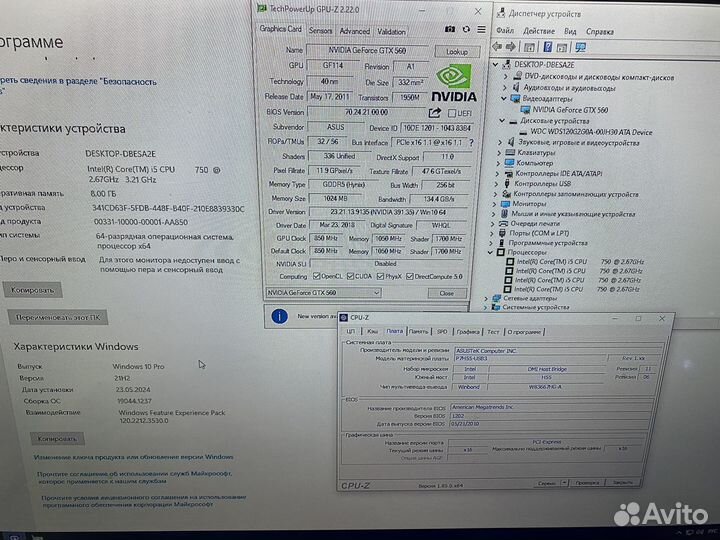
Task: Switch to CPU-Z Память tab
Action: [x=418, y=332]
